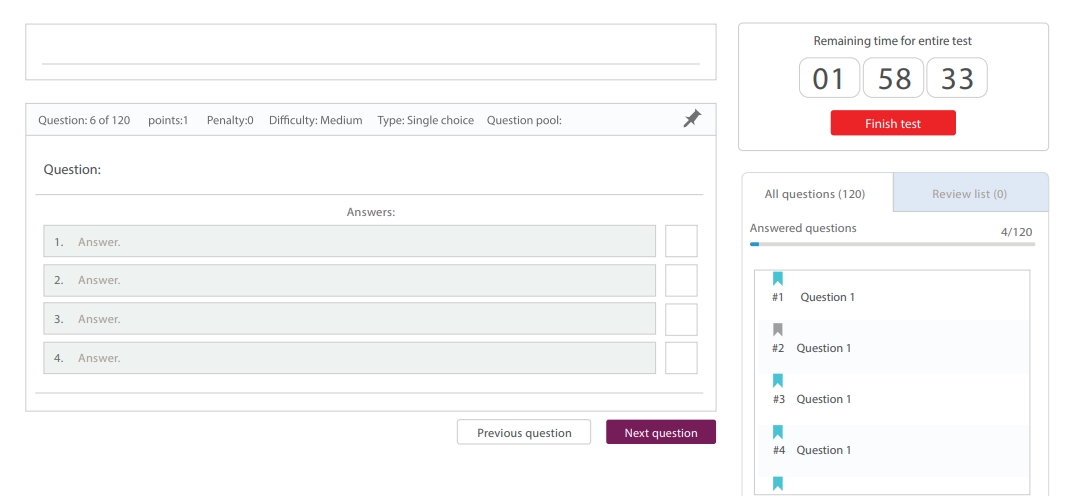Pin the current question with pushpin icon
The height and width of the screenshot is (496, 1081).
pos(692,119)
